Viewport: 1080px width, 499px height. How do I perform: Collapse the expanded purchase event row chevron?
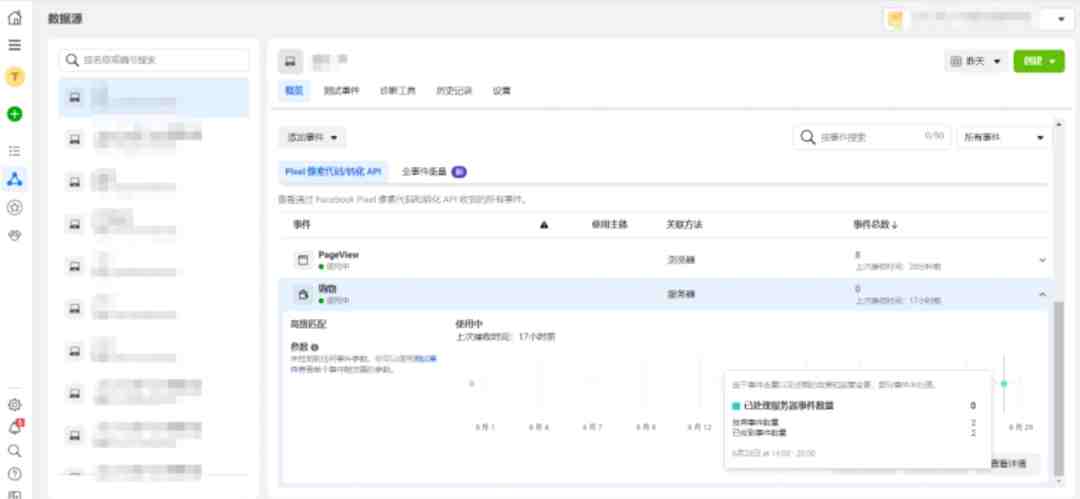pos(1042,294)
